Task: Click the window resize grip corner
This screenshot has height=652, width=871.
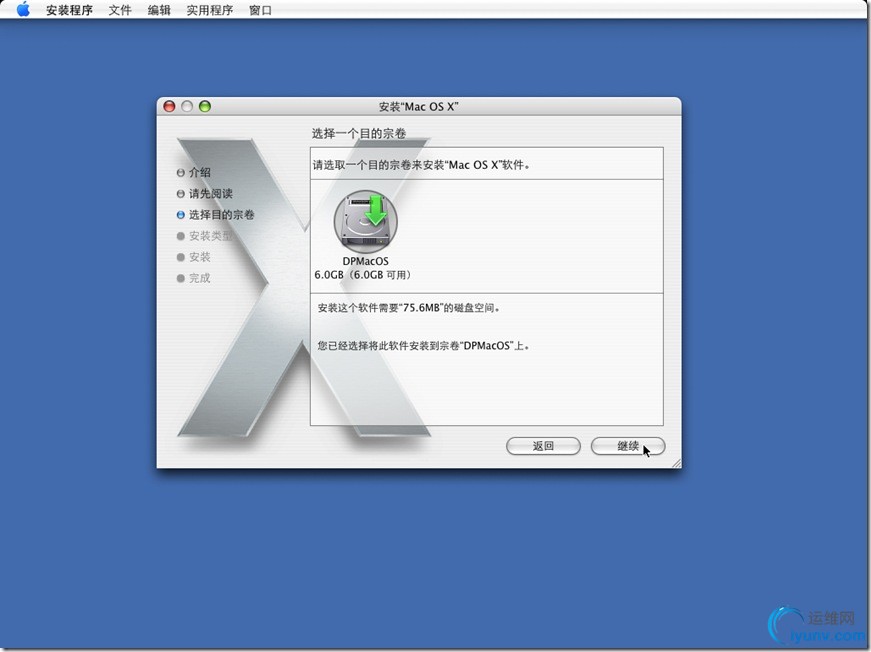Action: pos(676,463)
